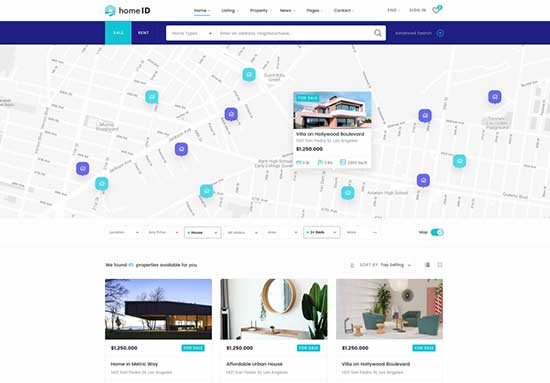
Task: Expand the More filters option
Action: (x=361, y=233)
